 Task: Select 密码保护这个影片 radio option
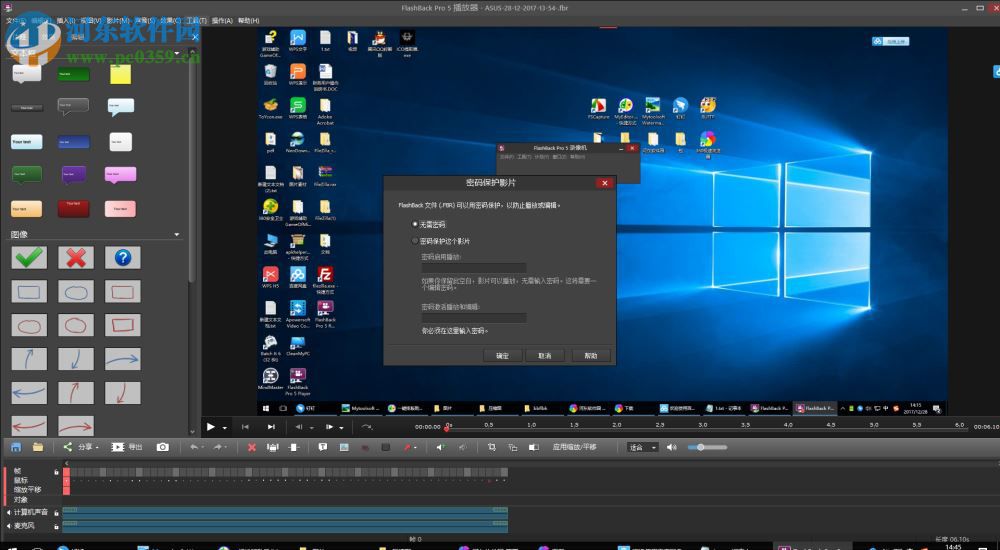tap(415, 241)
